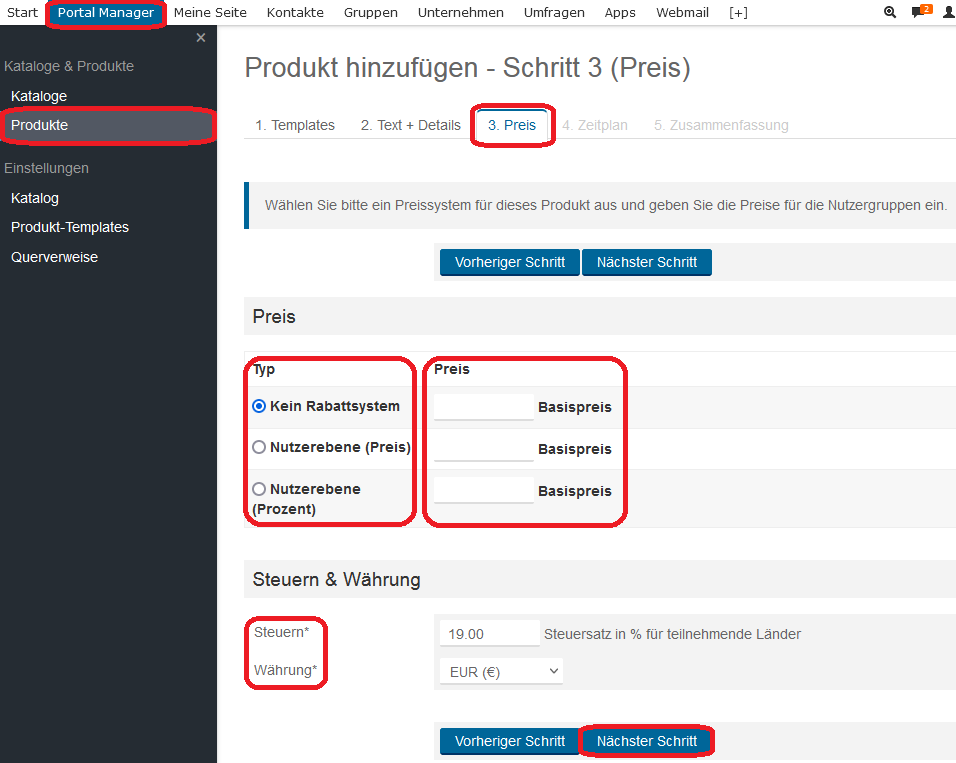Select the Nutzerebene (Preis) radio option
The image size is (956, 763).
coord(259,448)
